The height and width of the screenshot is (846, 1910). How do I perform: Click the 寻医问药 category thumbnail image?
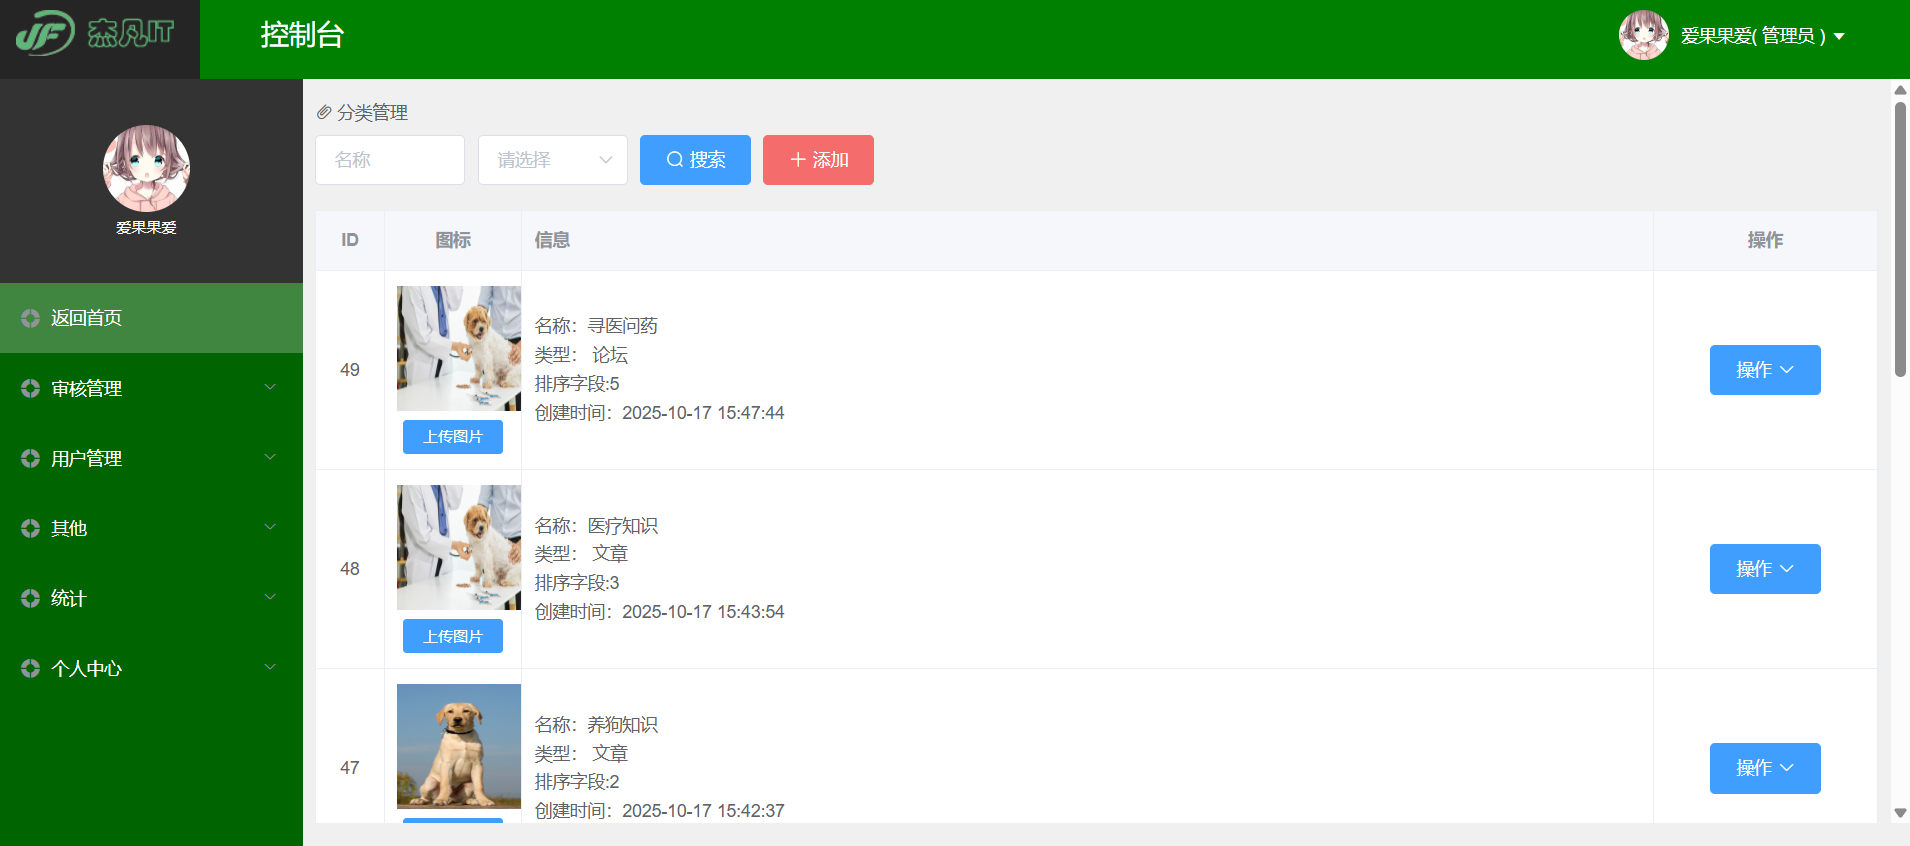point(459,348)
